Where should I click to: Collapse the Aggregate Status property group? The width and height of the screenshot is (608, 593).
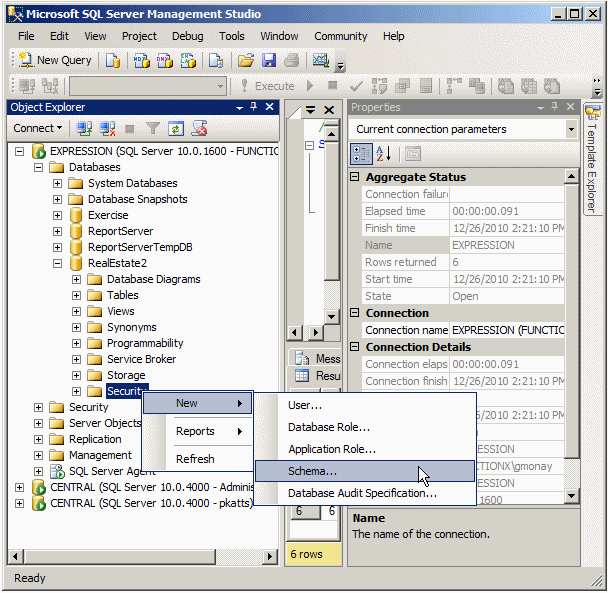tap(354, 177)
